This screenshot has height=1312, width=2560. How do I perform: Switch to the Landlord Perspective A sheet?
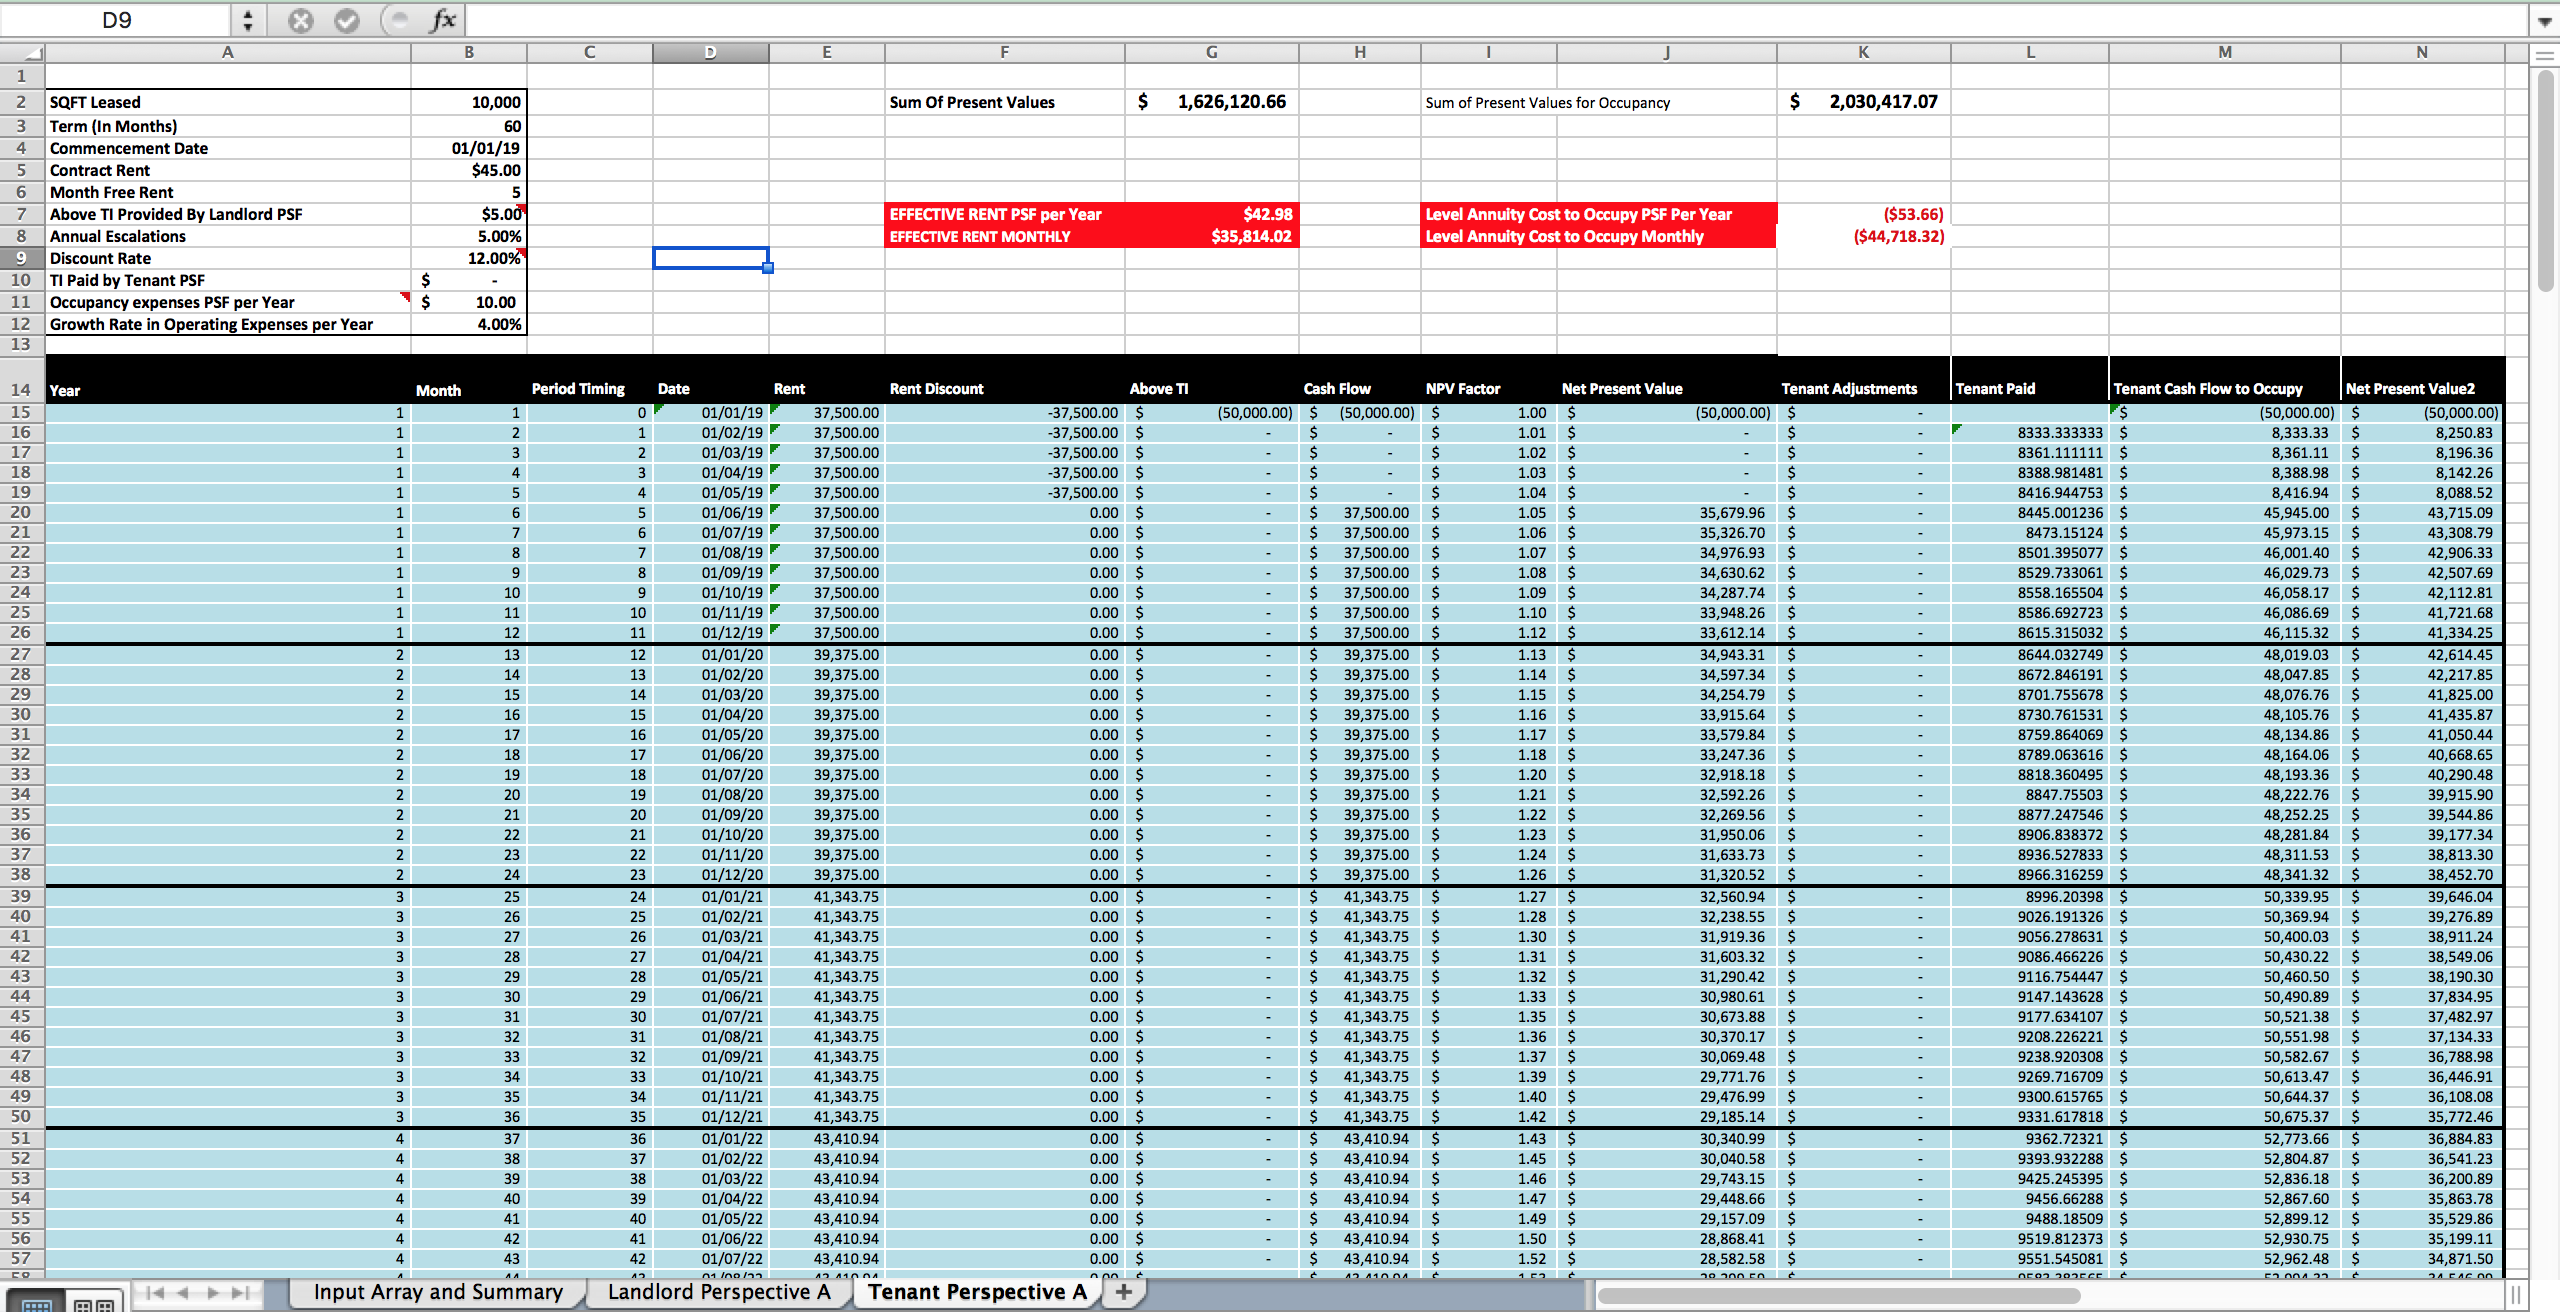pyautogui.click(x=716, y=1292)
